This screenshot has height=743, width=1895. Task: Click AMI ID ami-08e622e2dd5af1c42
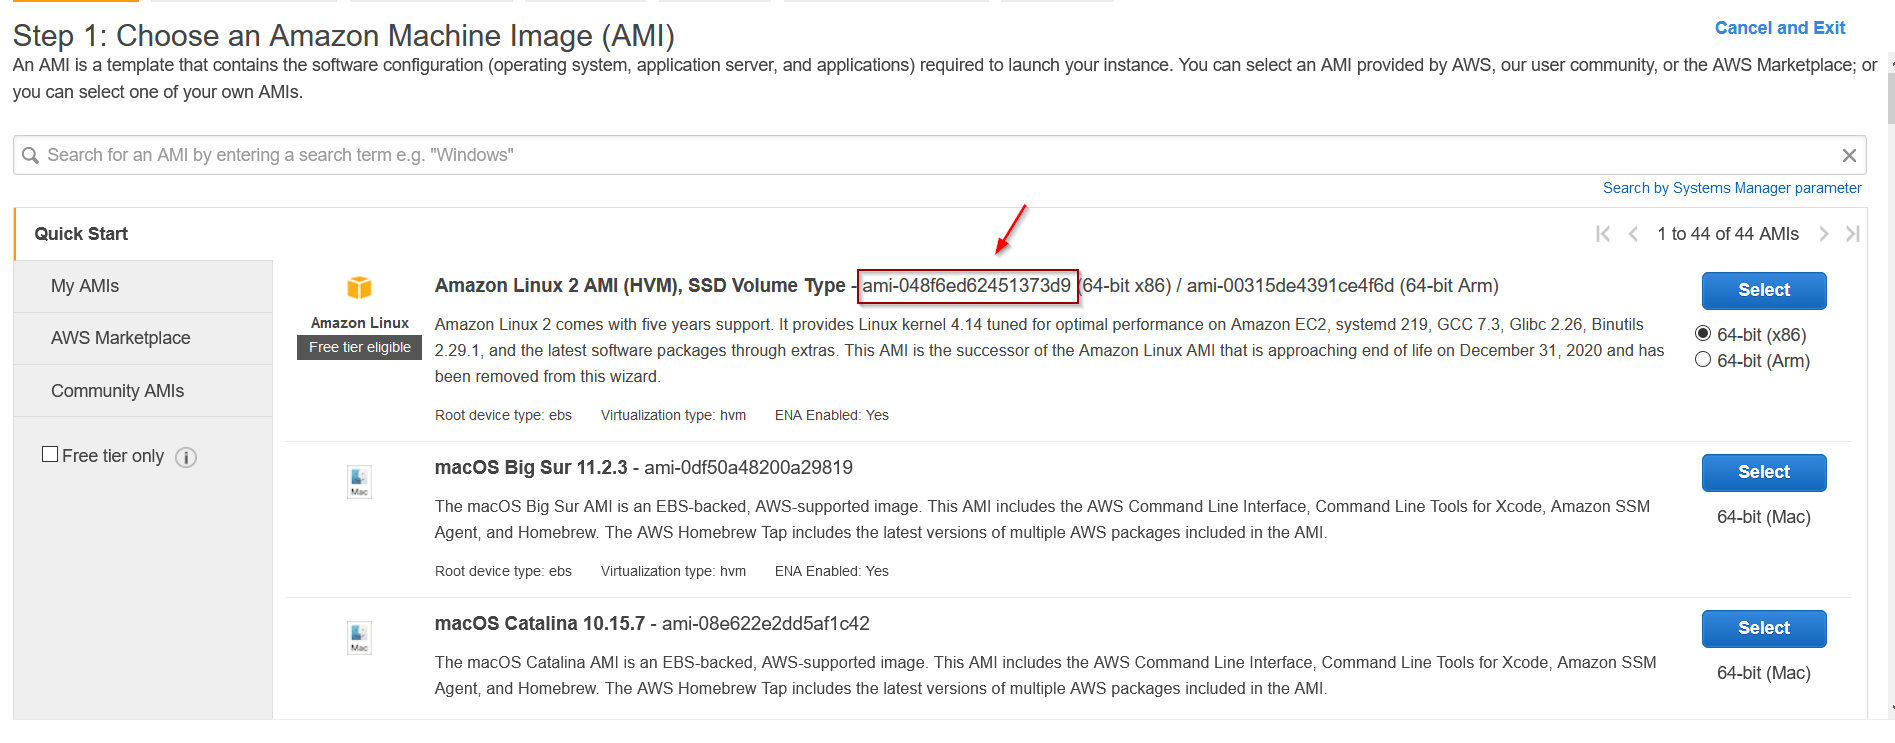click(x=765, y=624)
